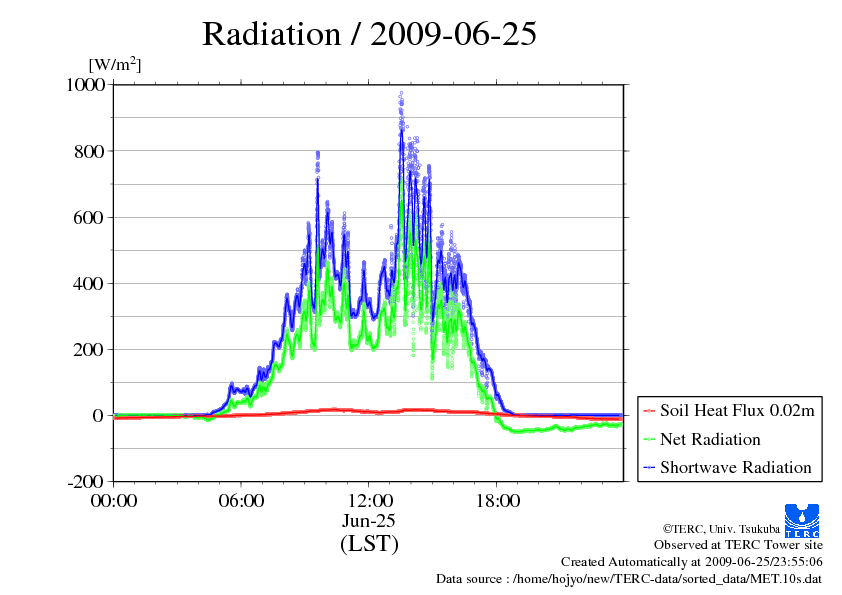Click the red Soil Heat Flux legend marker
This screenshot has height=595, width=842.
(x=649, y=411)
